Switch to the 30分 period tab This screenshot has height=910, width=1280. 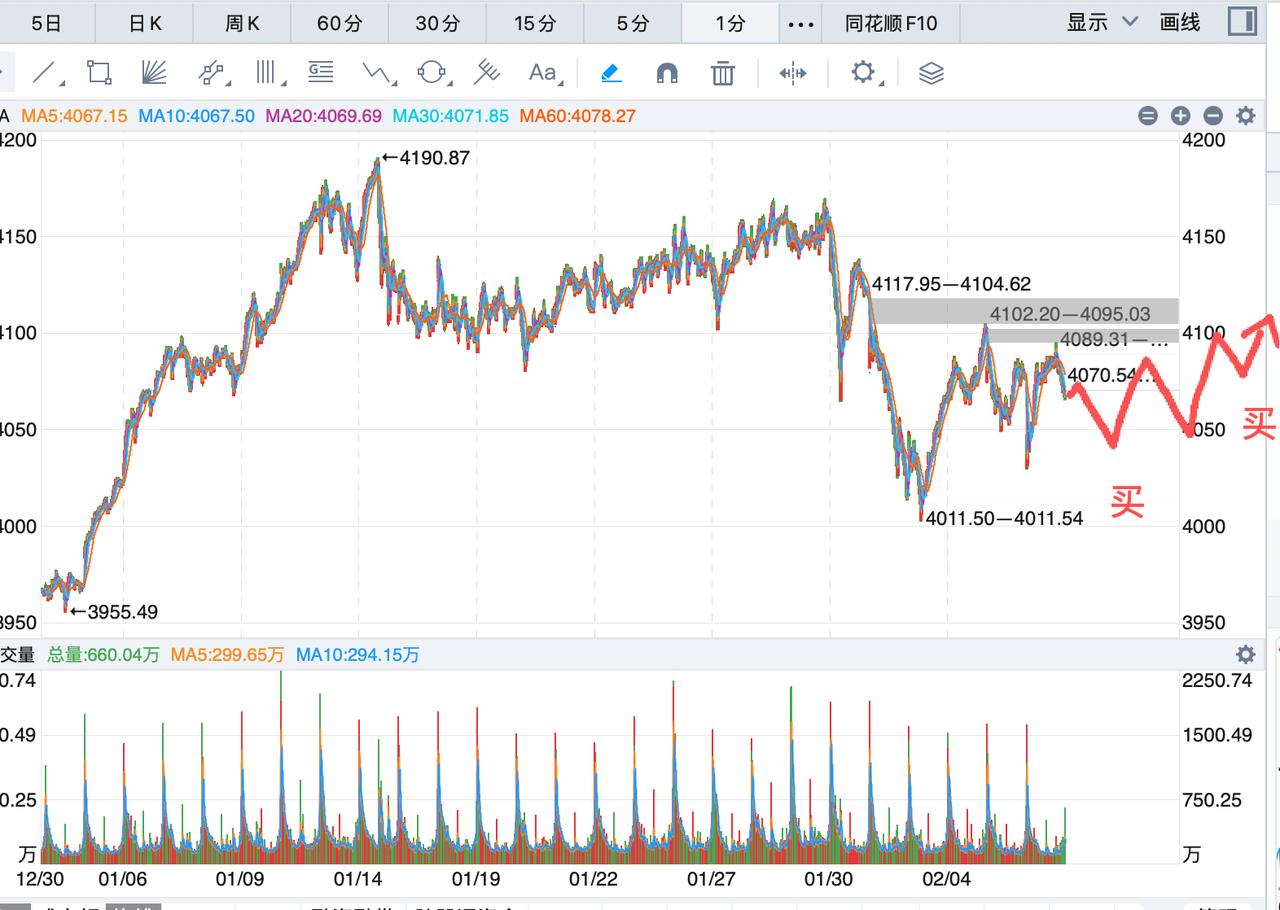pyautogui.click(x=438, y=22)
